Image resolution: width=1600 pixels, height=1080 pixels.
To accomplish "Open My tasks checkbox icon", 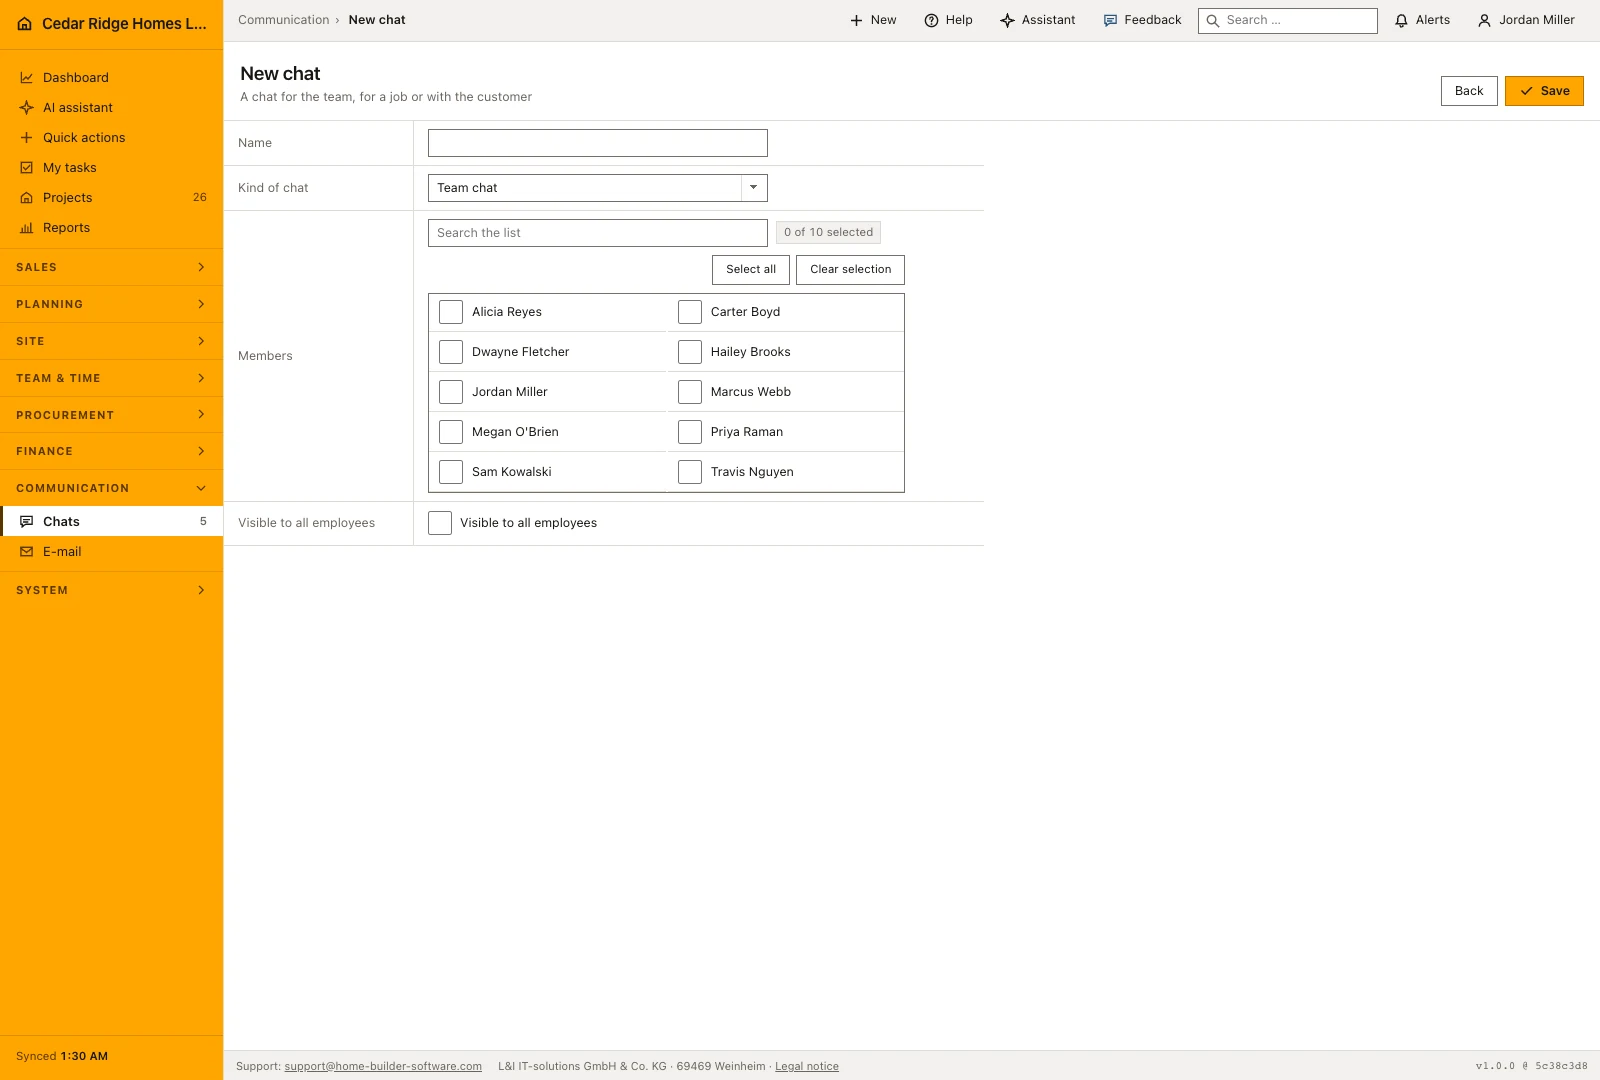I will coord(27,168).
